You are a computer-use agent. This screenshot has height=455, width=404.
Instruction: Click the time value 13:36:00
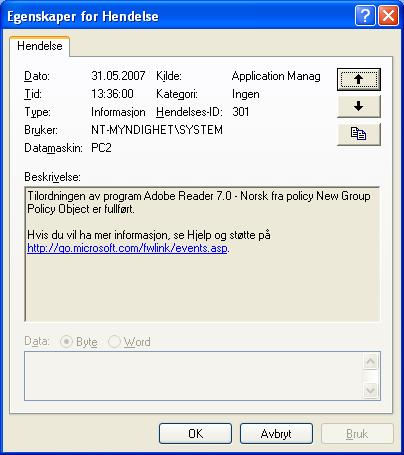click(x=112, y=94)
